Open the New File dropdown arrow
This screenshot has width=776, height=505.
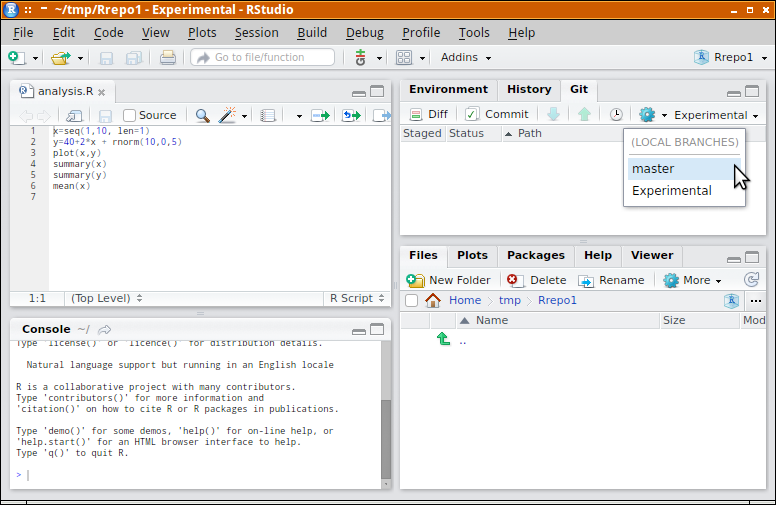pyautogui.click(x=35, y=58)
